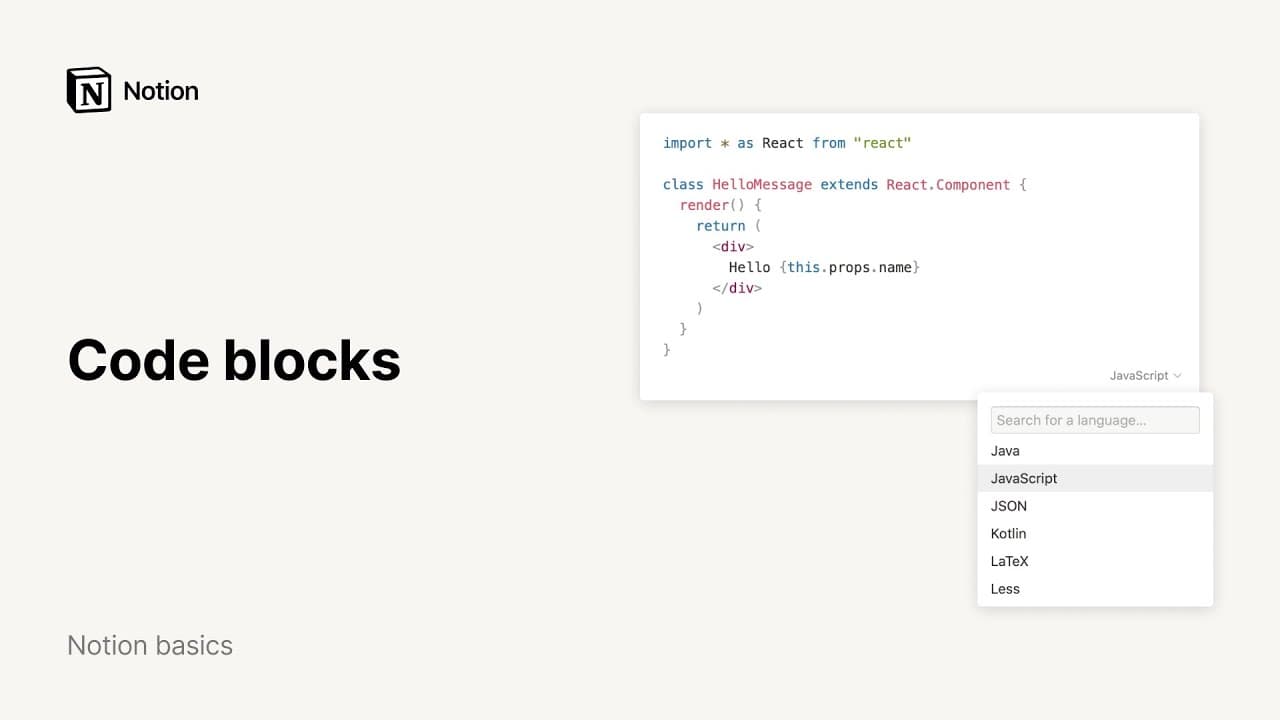Choose the highlighted JavaScript option in list

tap(1024, 478)
